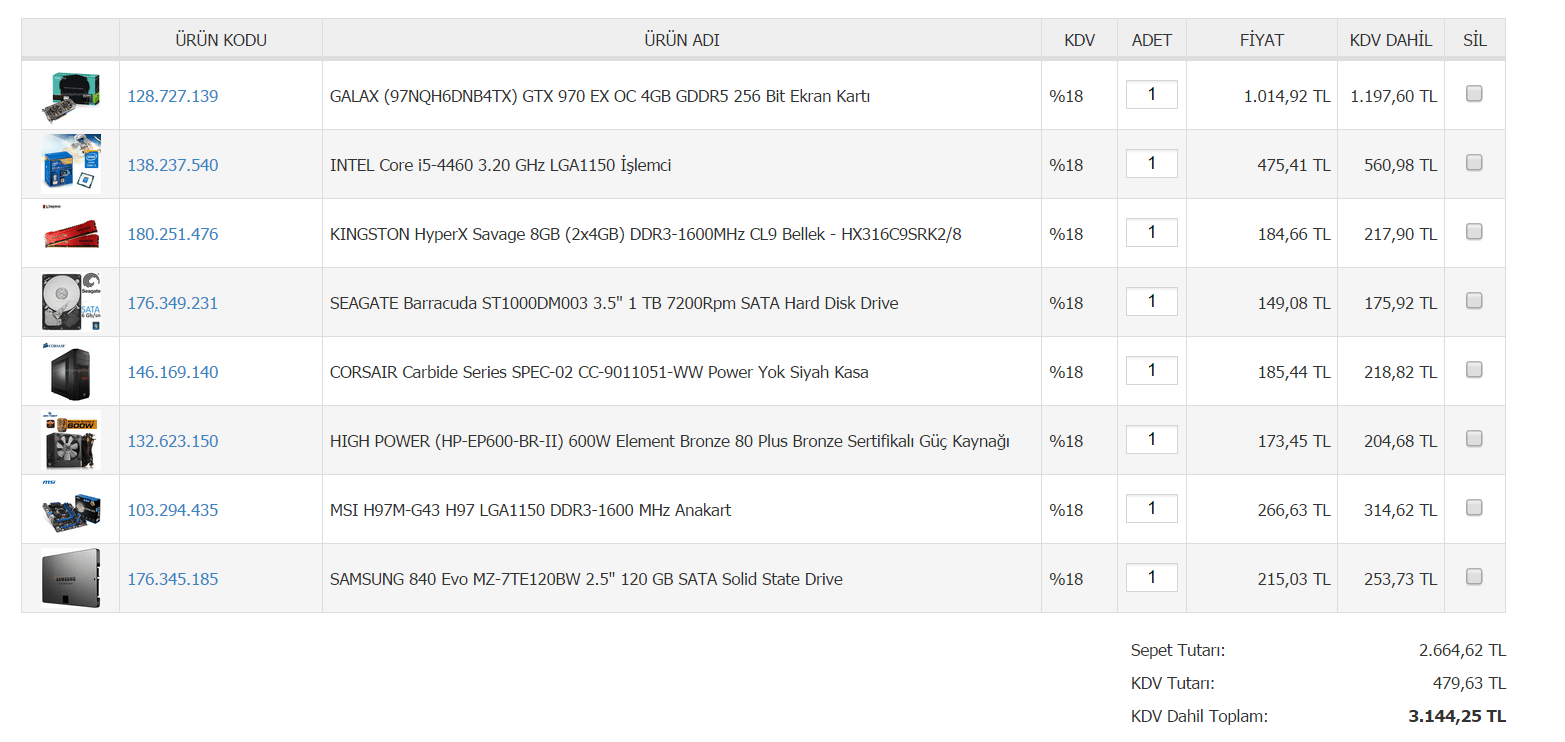The width and height of the screenshot is (1565, 742).
Task: Click the ADET quantity box for Kingston HyperX
Action: click(1152, 232)
